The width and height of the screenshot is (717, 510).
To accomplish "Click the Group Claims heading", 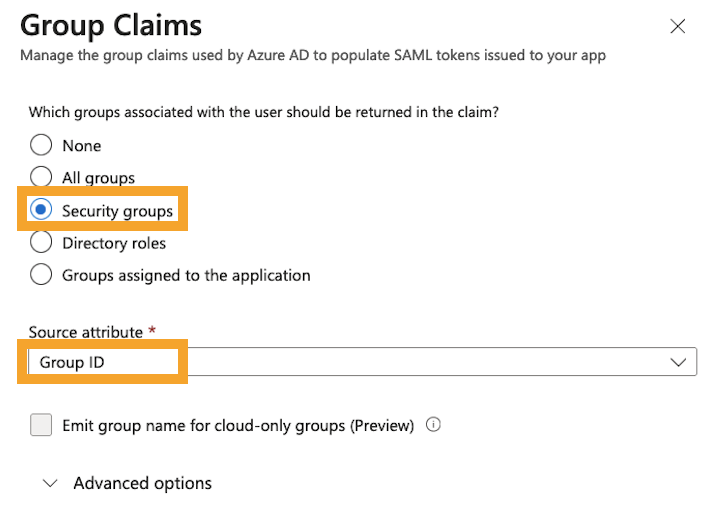I will tap(111, 25).
